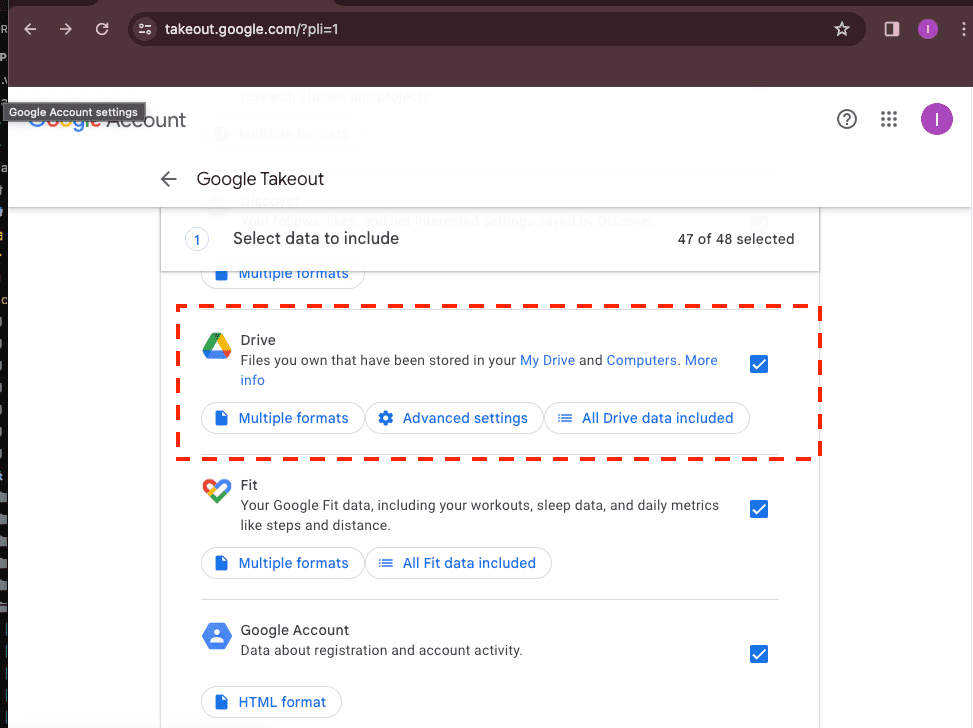Open Chrome three-dot menu

[x=963, y=29]
